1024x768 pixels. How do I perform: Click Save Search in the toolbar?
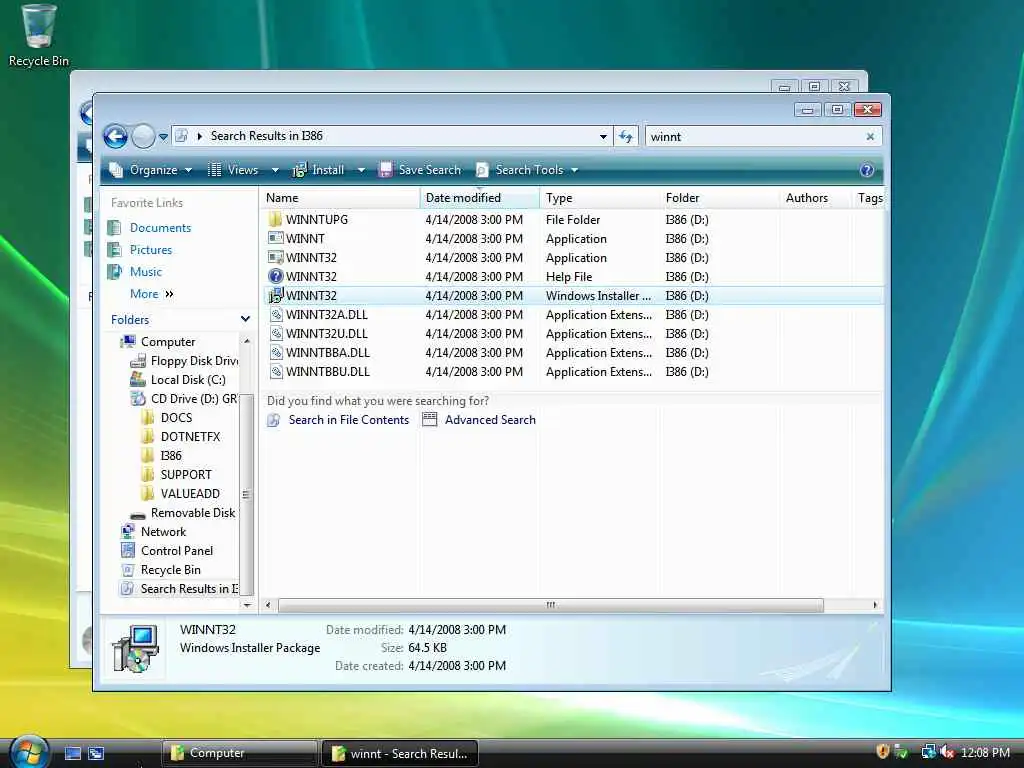(x=420, y=170)
